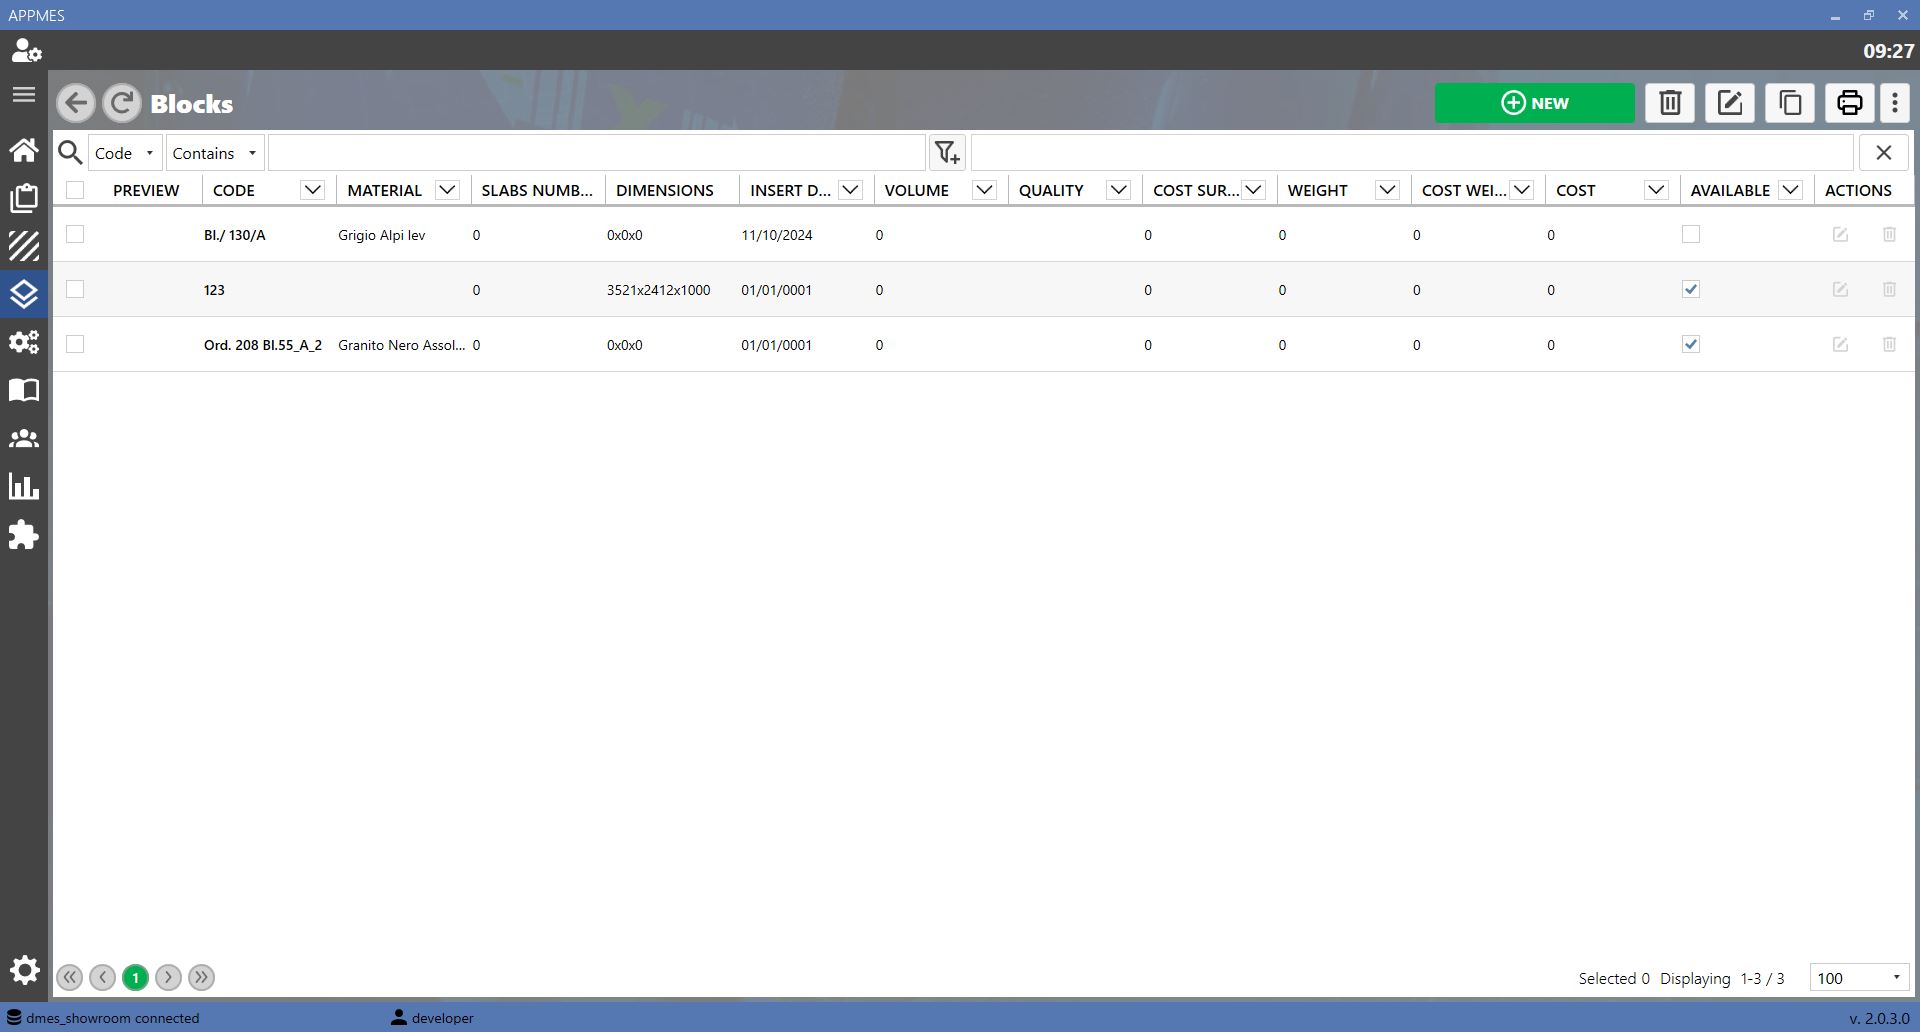This screenshot has height=1032, width=1920.
Task: Go to page 1 in pagination
Action: pos(136,978)
